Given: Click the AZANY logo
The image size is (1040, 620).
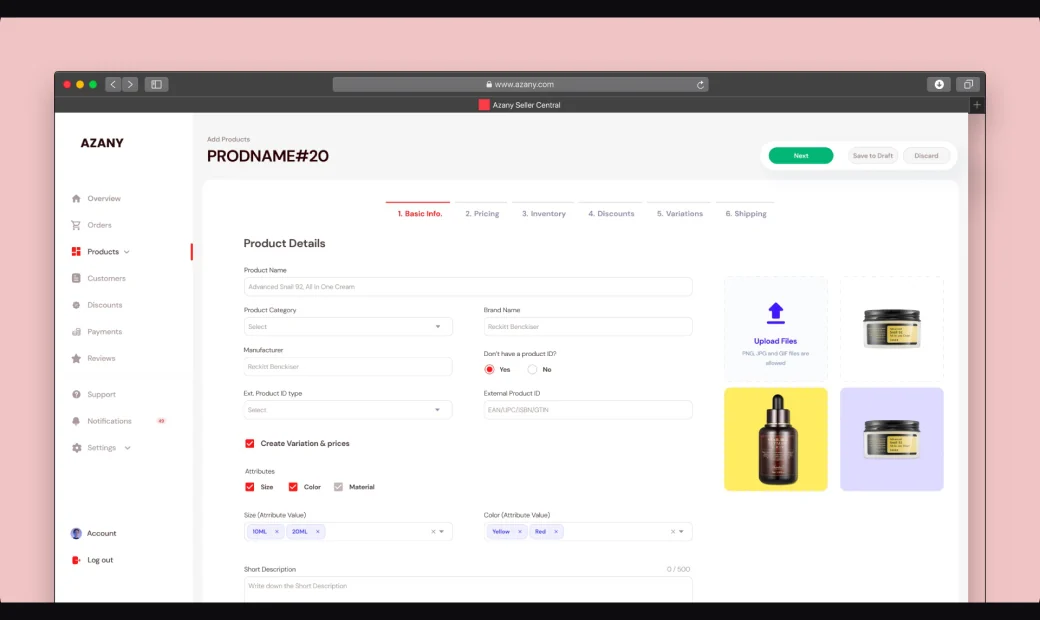Looking at the screenshot, I should tap(102, 143).
